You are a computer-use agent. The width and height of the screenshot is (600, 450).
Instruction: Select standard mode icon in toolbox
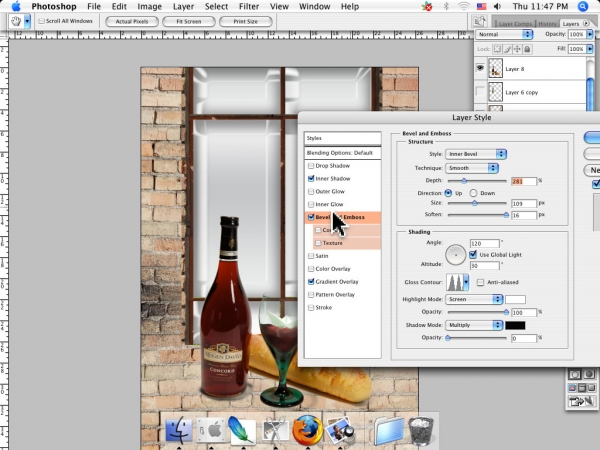coord(575,374)
